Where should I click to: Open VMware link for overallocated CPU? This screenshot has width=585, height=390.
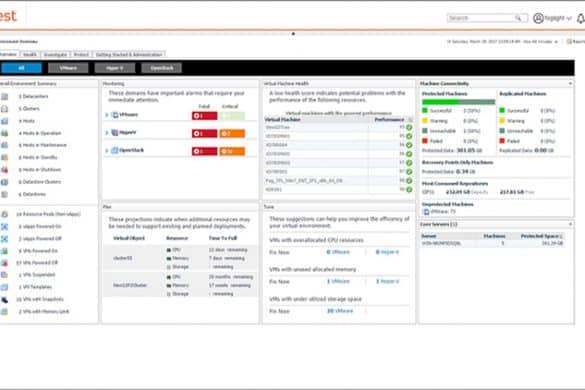click(x=338, y=252)
